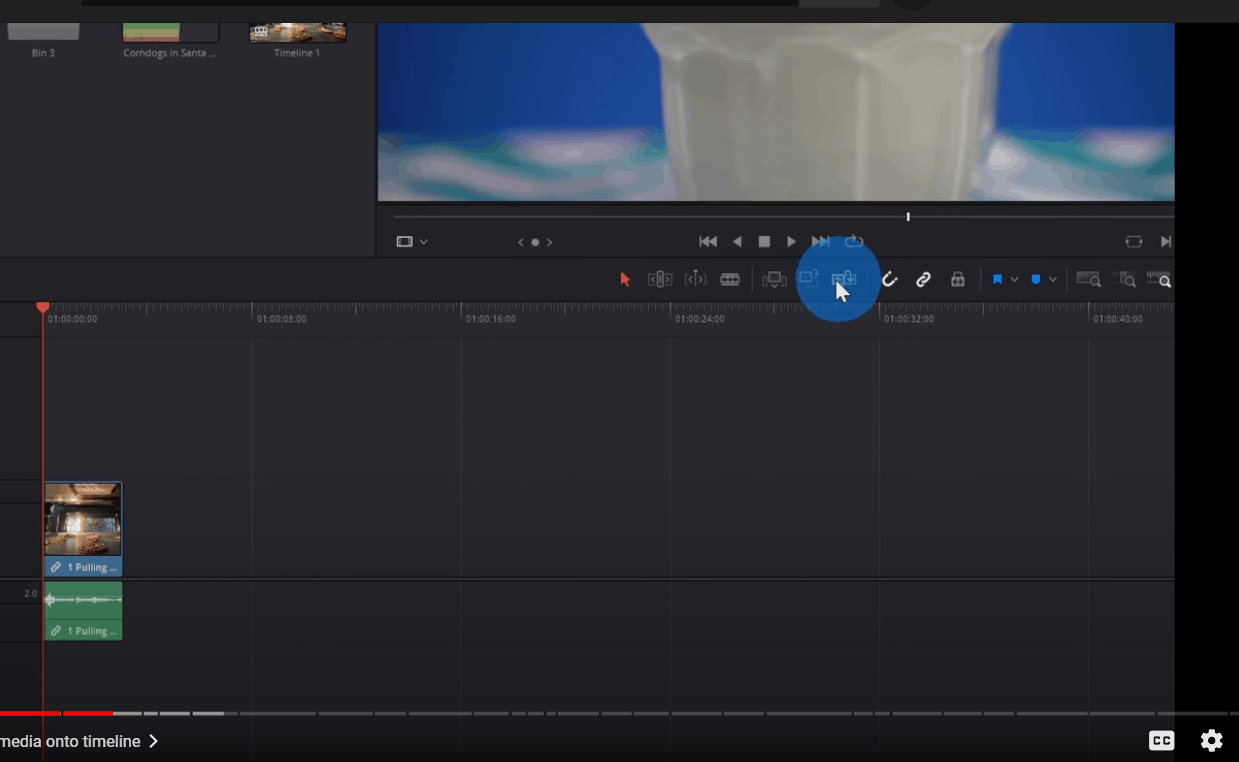Add a blue flag to clip
Image resolution: width=1239 pixels, height=762 pixels.
coord(997,280)
